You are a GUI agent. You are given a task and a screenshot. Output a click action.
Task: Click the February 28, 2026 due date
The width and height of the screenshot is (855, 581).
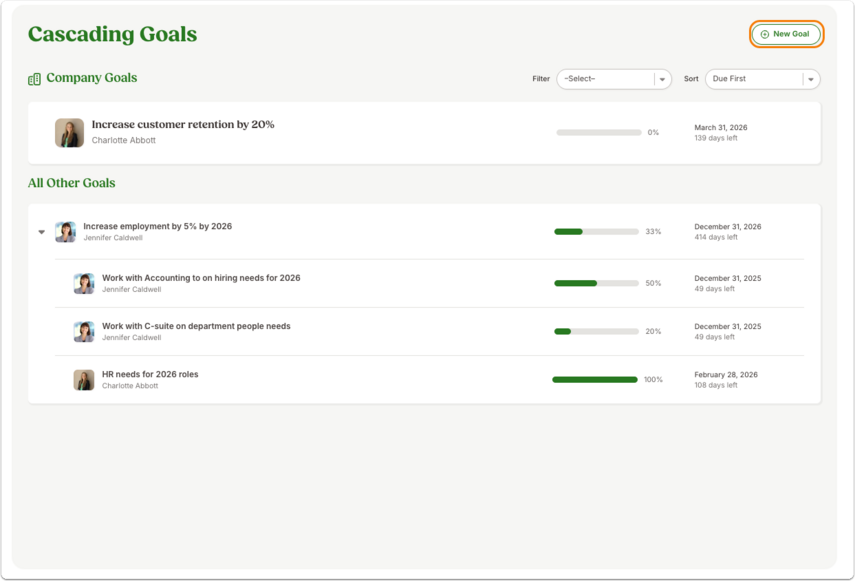726,375
